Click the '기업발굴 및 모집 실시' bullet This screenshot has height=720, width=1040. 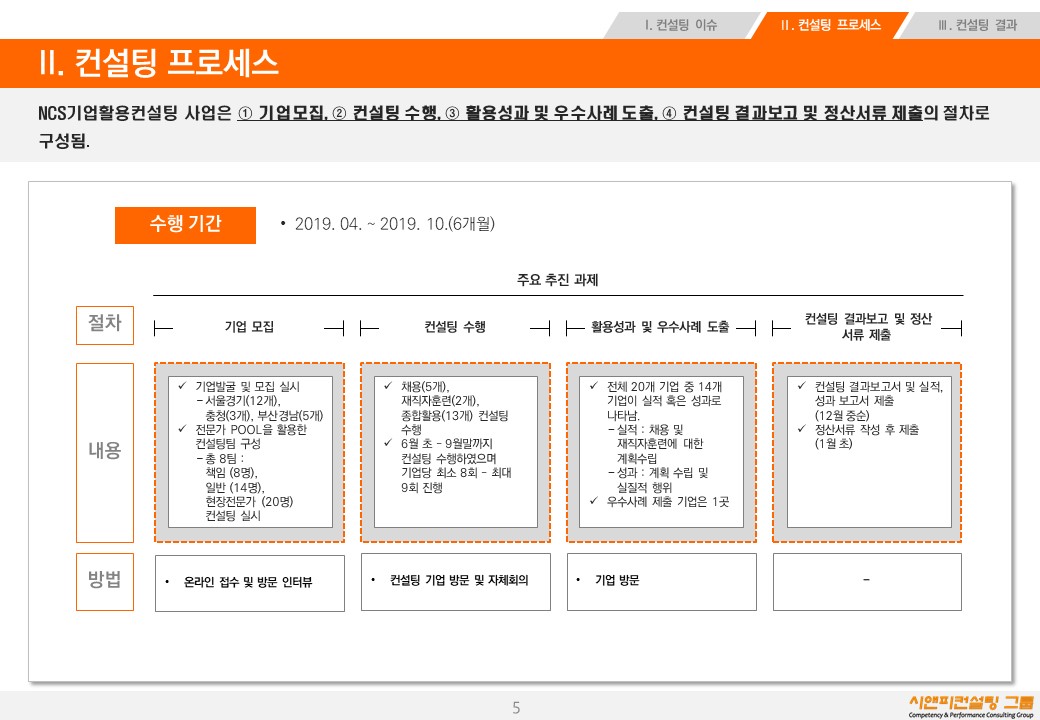point(247,386)
